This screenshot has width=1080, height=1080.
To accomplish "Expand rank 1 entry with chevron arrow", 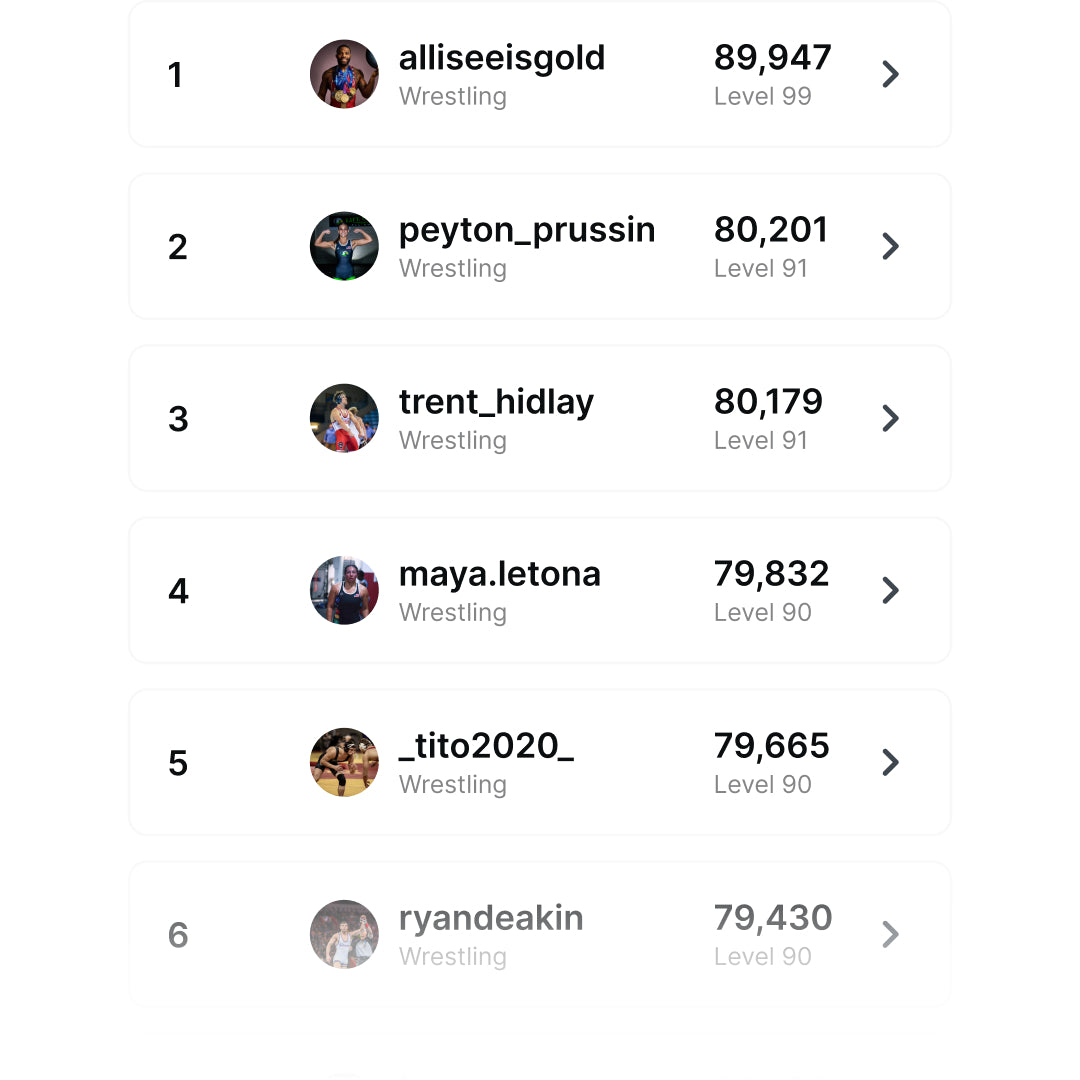I will click(890, 74).
